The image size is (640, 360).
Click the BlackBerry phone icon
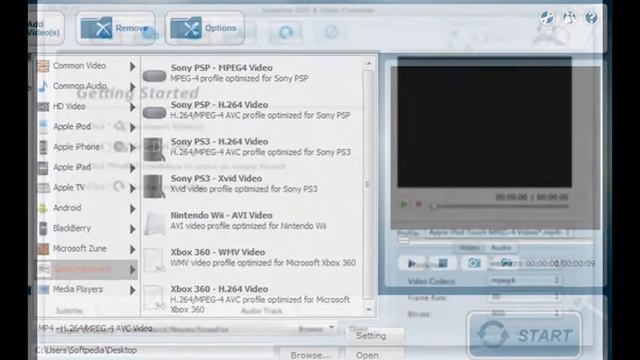click(x=43, y=229)
